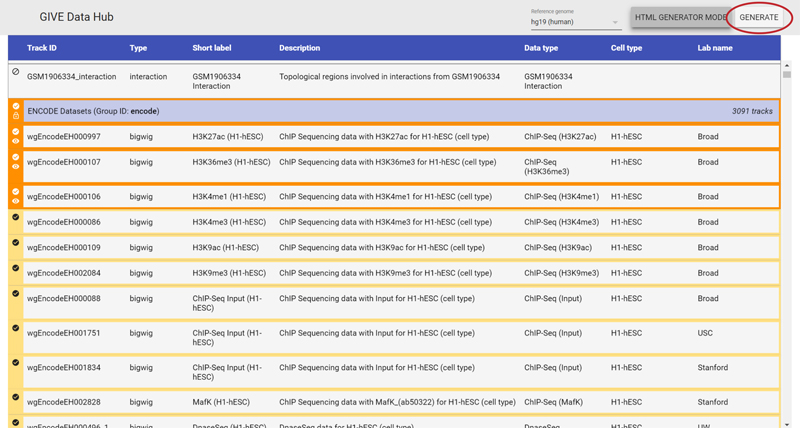Toggle the check icon for wgEncodeEH001751
Screen dimensions: 800x428
coord(16,328)
